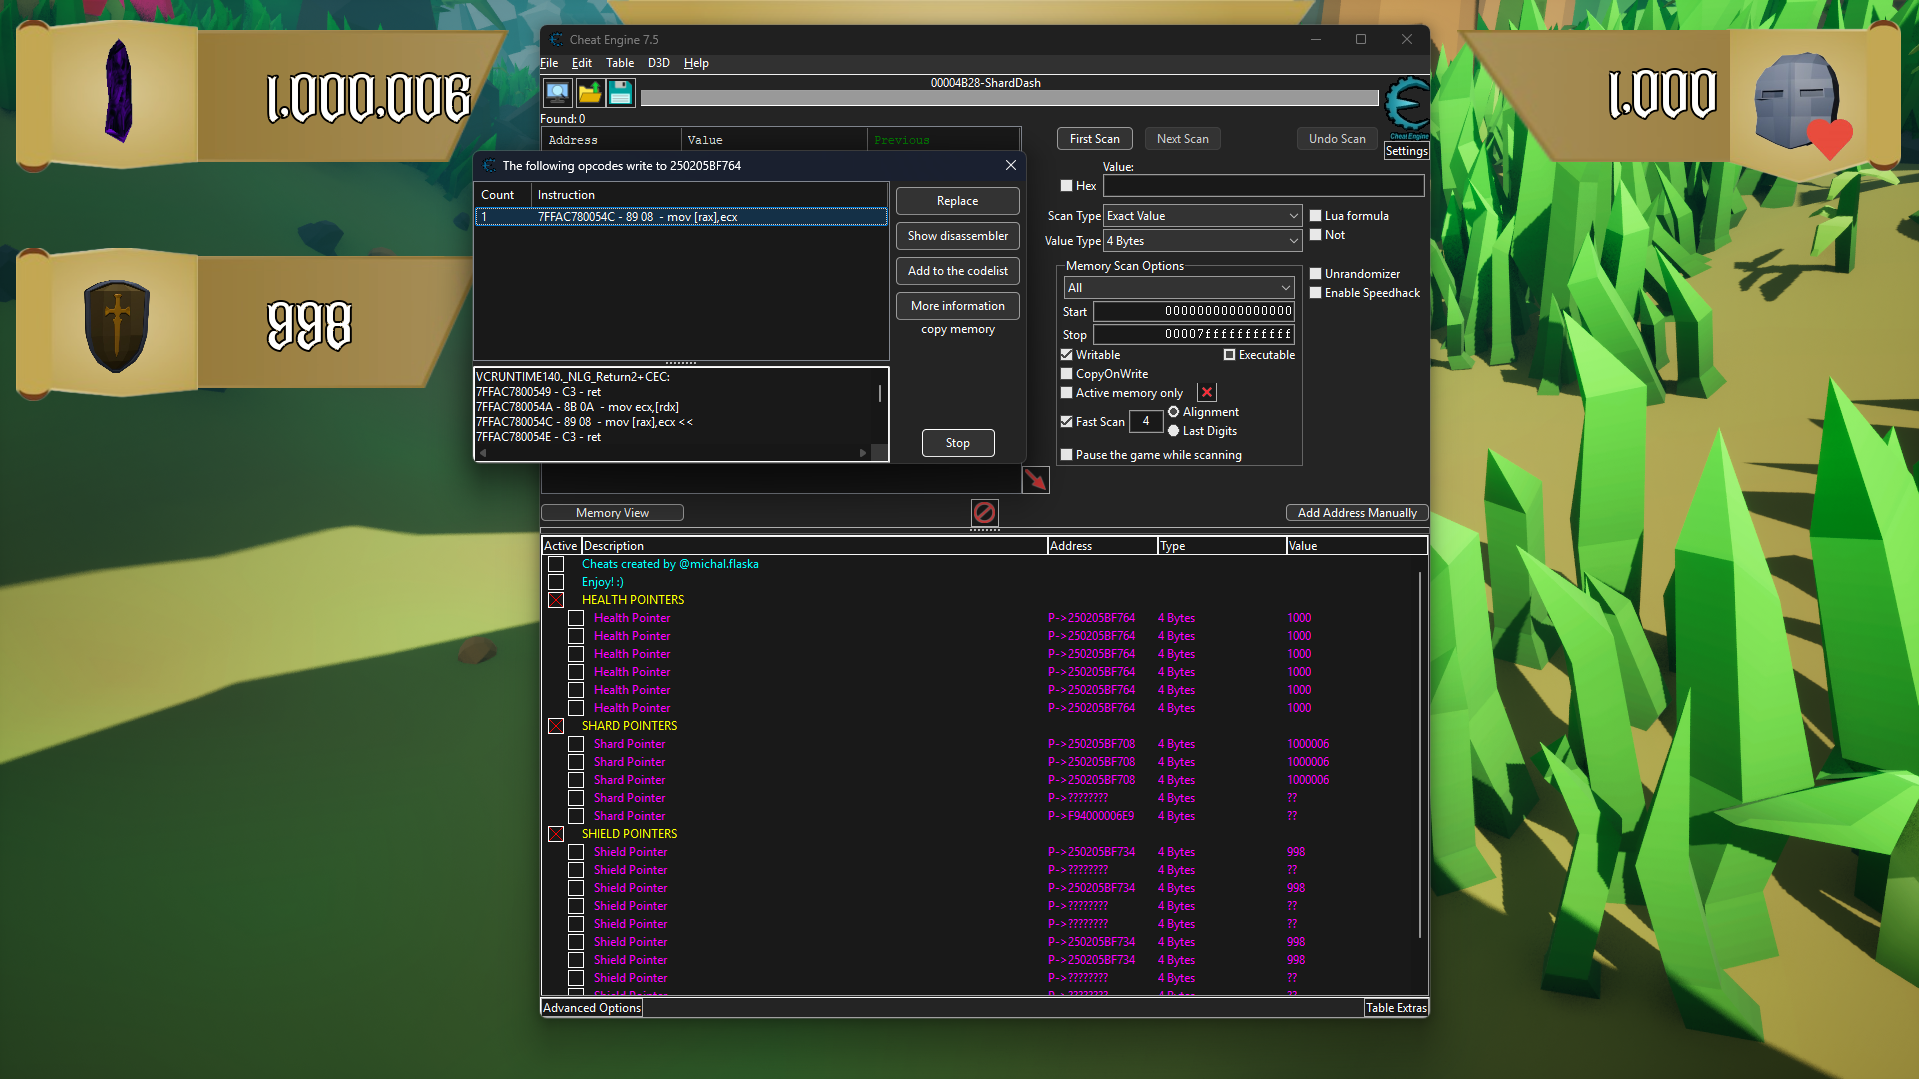Click the Next Scan button
The height and width of the screenshot is (1079, 1919).
click(x=1183, y=139)
